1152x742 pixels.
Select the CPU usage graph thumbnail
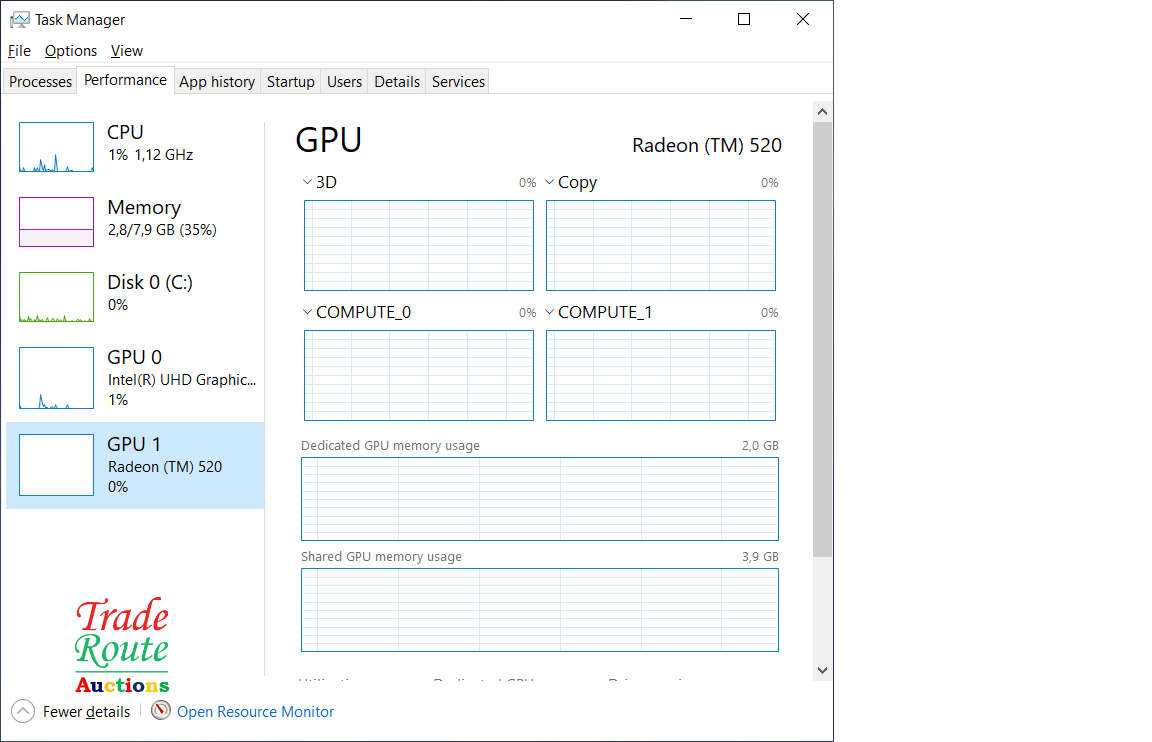pyautogui.click(x=56, y=147)
